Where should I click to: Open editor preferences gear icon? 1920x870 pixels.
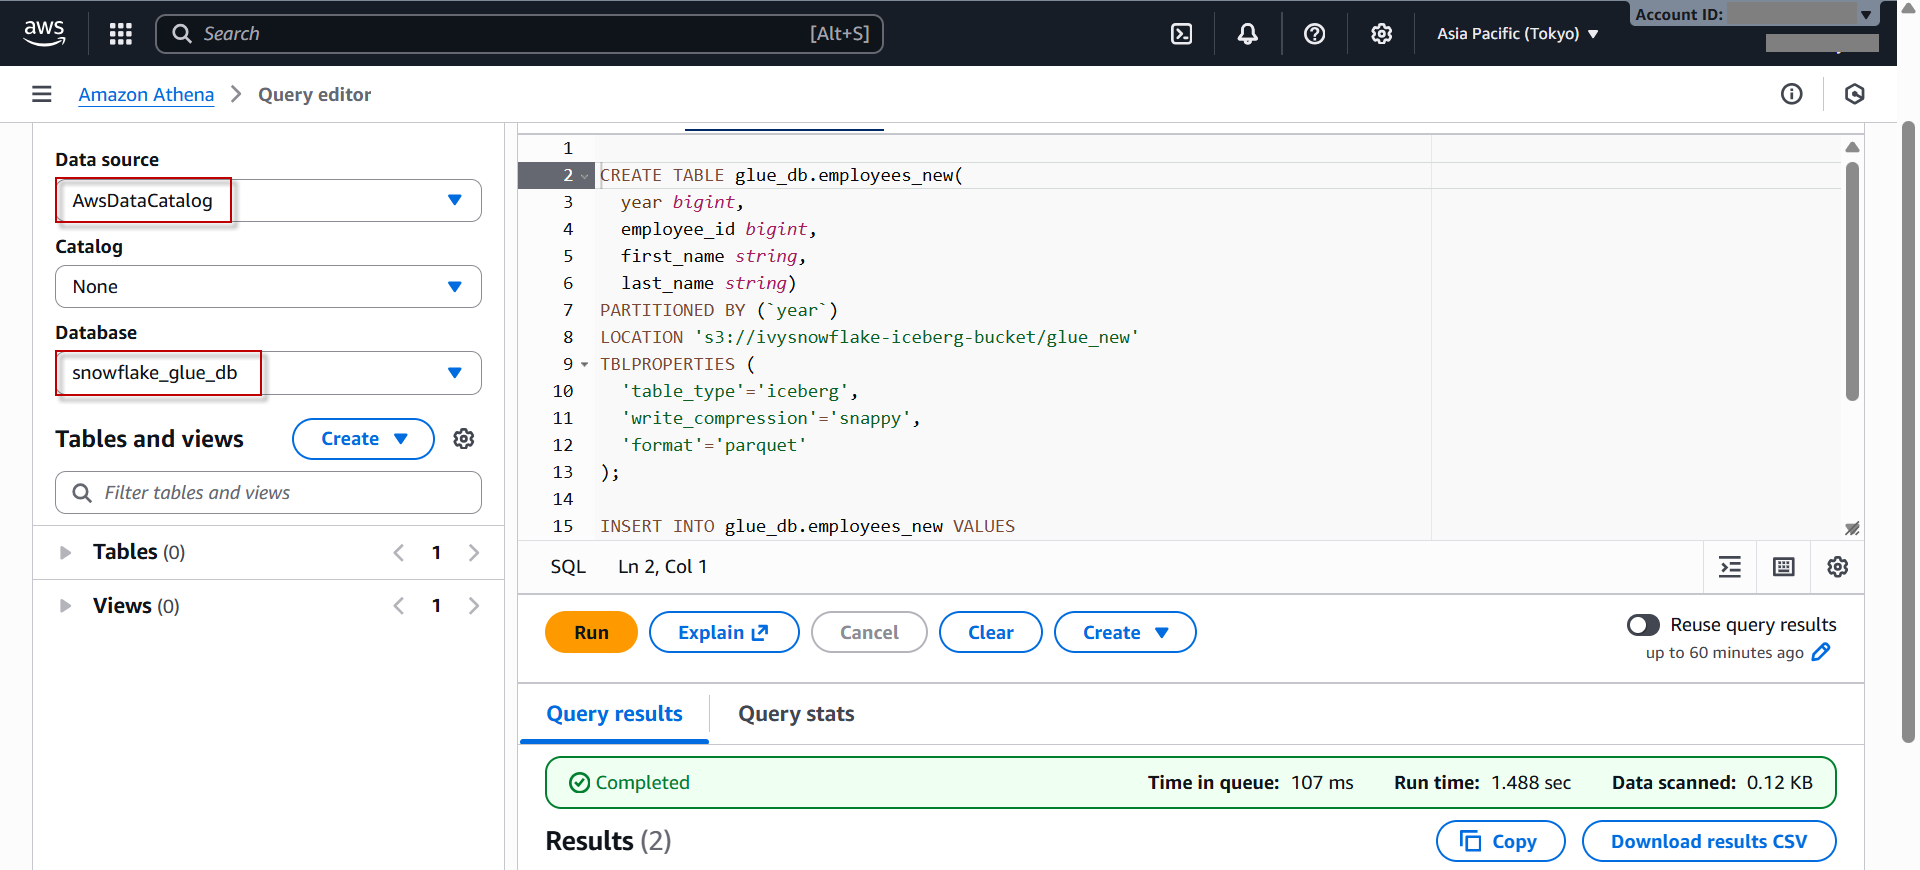pos(1838,567)
